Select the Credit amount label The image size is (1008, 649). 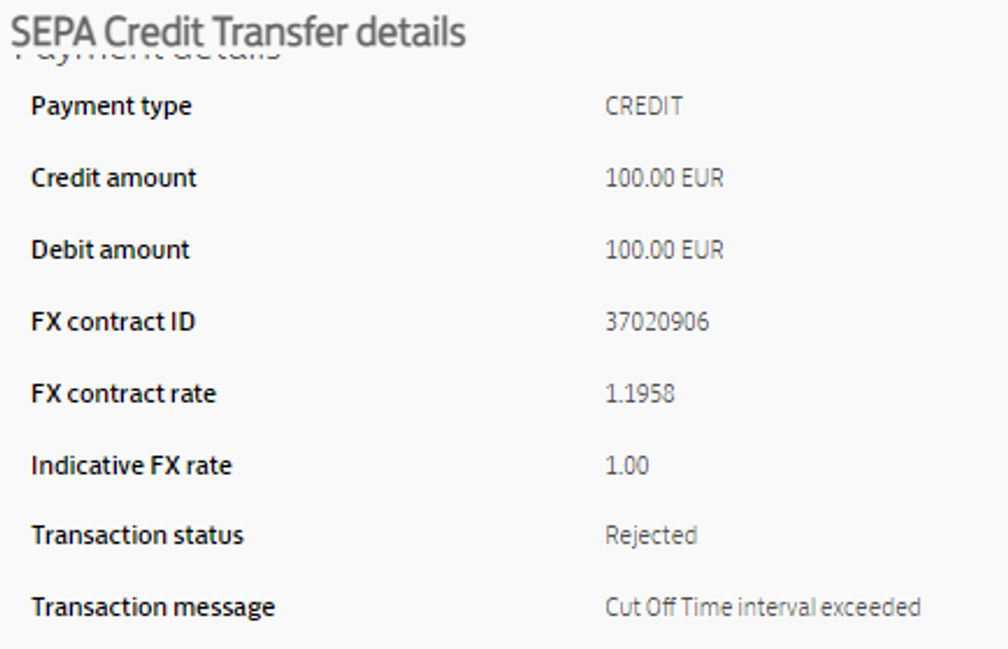point(114,178)
